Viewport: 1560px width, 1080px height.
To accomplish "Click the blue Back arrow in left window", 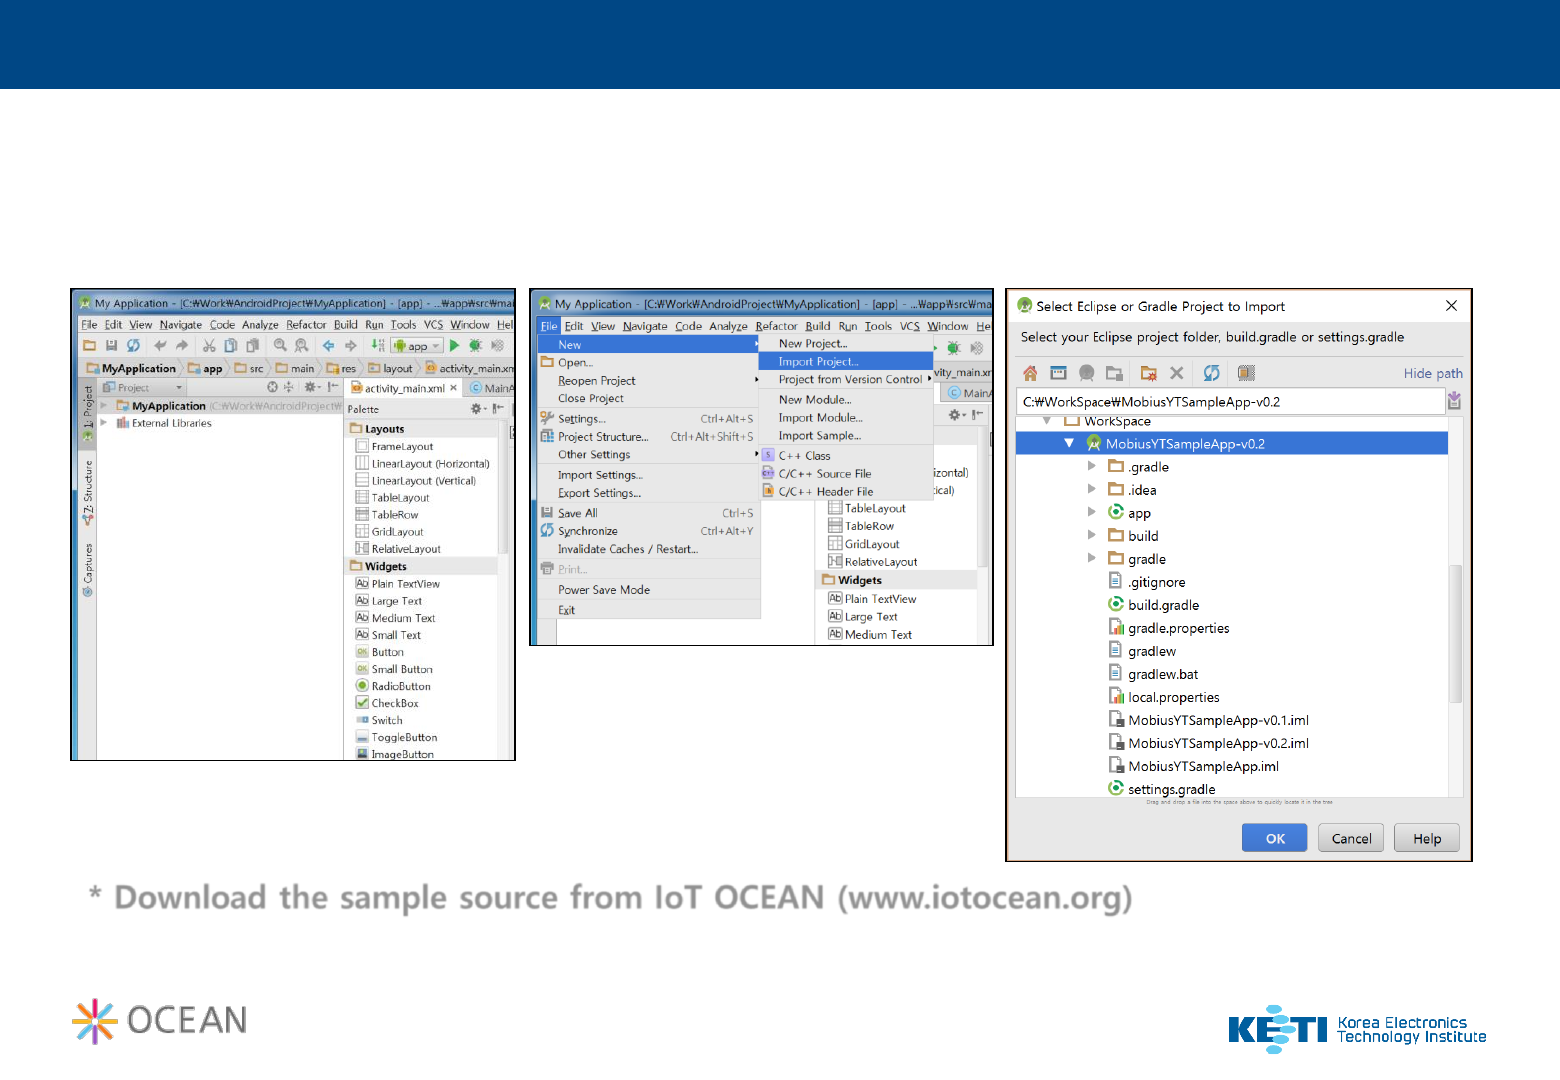I will pyautogui.click(x=328, y=346).
